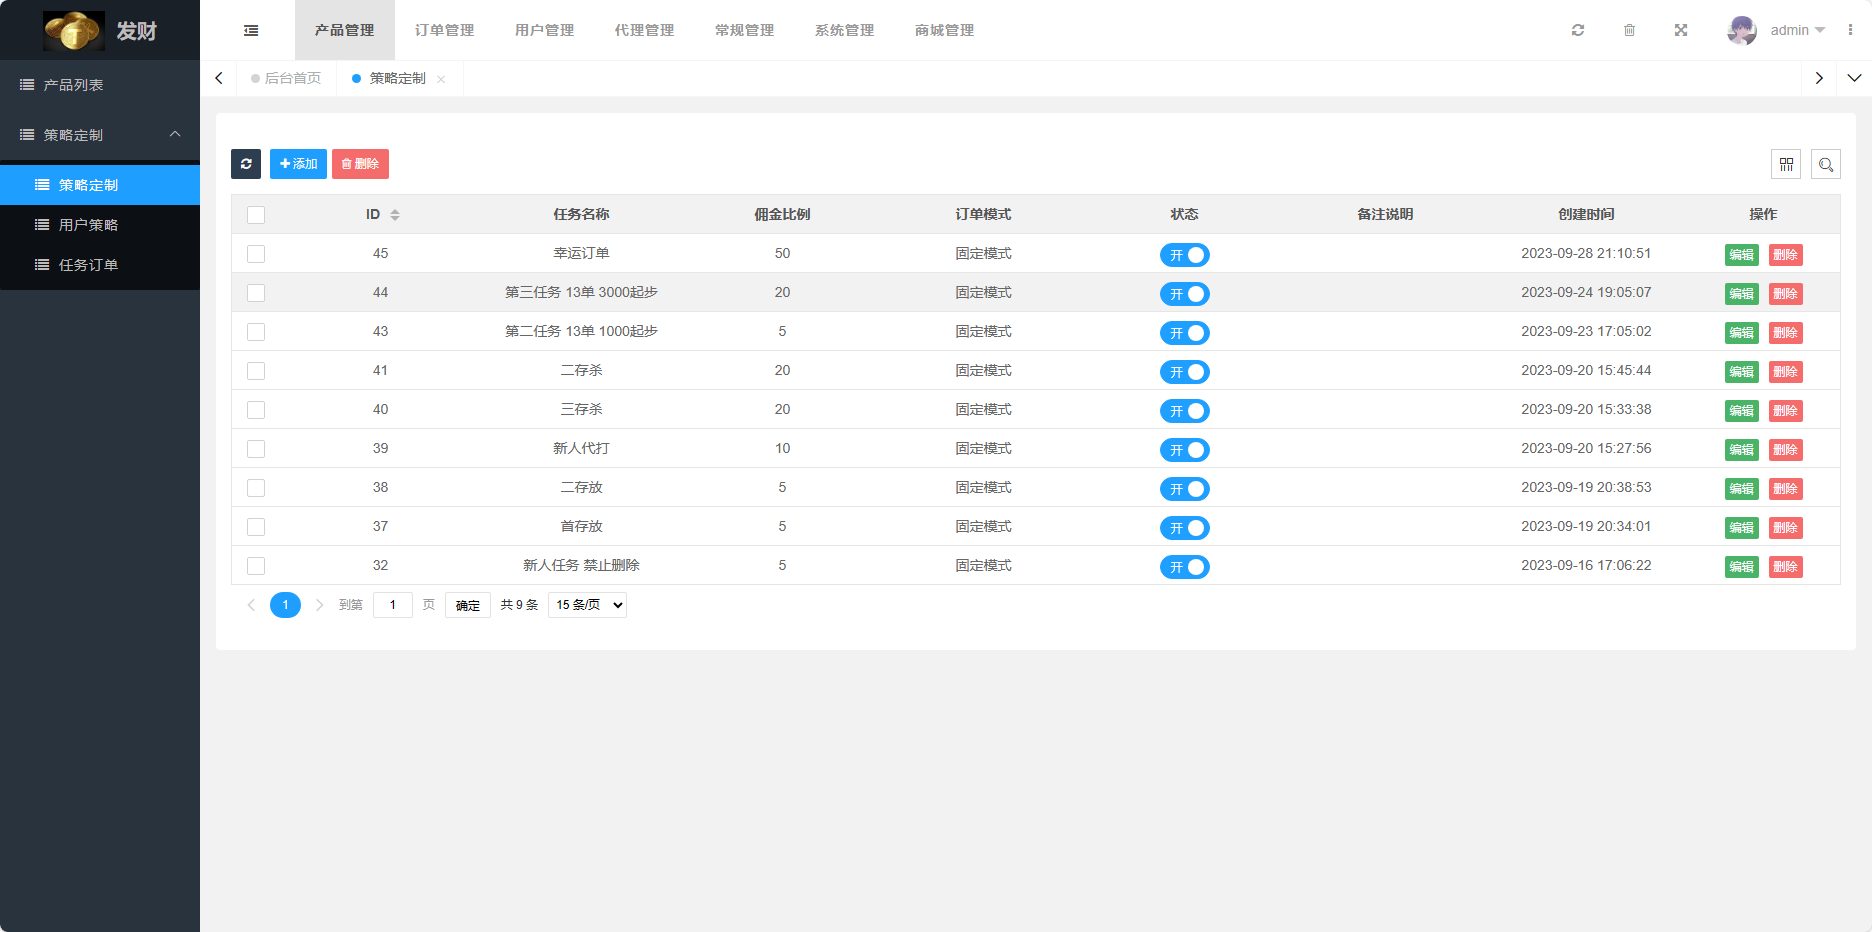Select checkbox for row ID 38
This screenshot has width=1872, height=932.
point(256,488)
